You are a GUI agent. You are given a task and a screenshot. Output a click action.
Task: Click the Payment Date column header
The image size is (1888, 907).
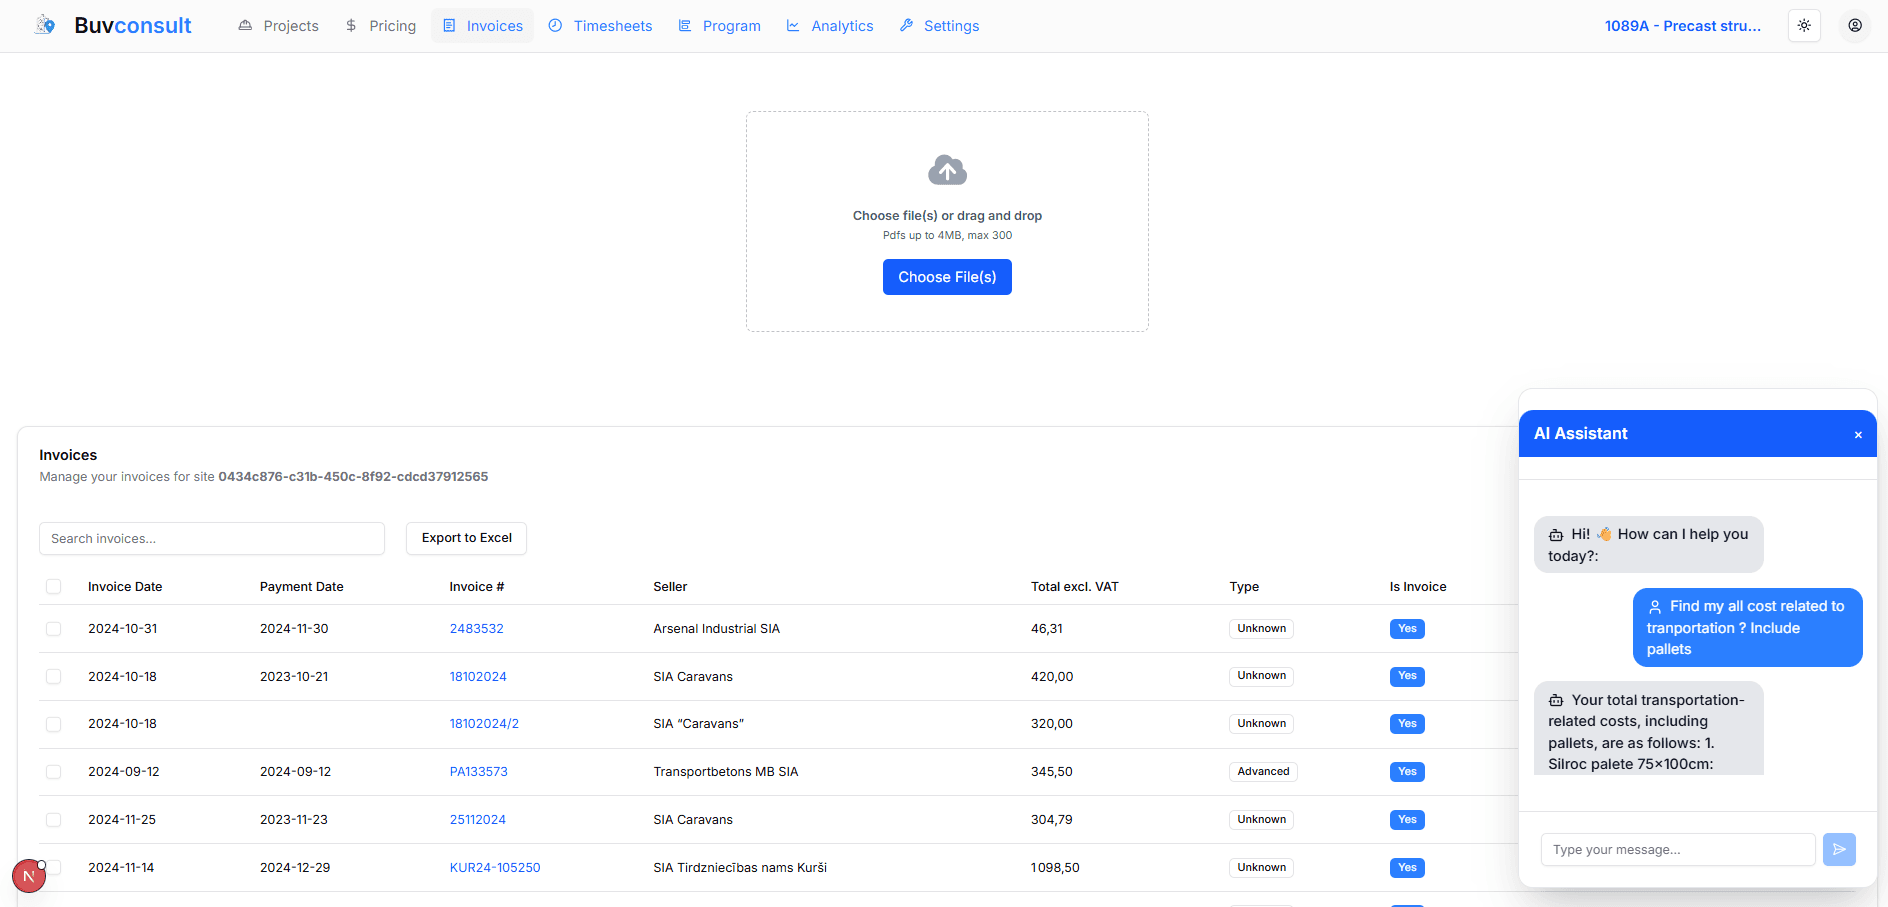pyautogui.click(x=302, y=587)
